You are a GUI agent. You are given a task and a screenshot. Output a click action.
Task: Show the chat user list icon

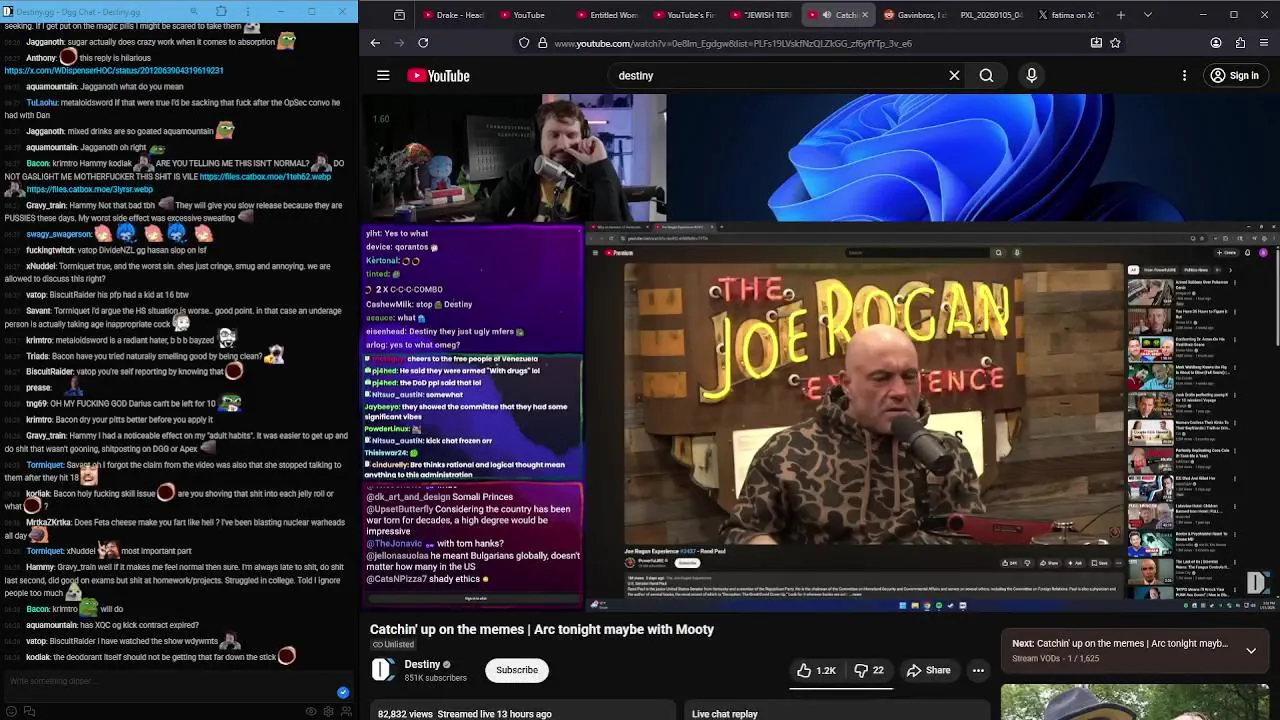pyautogui.click(x=346, y=711)
